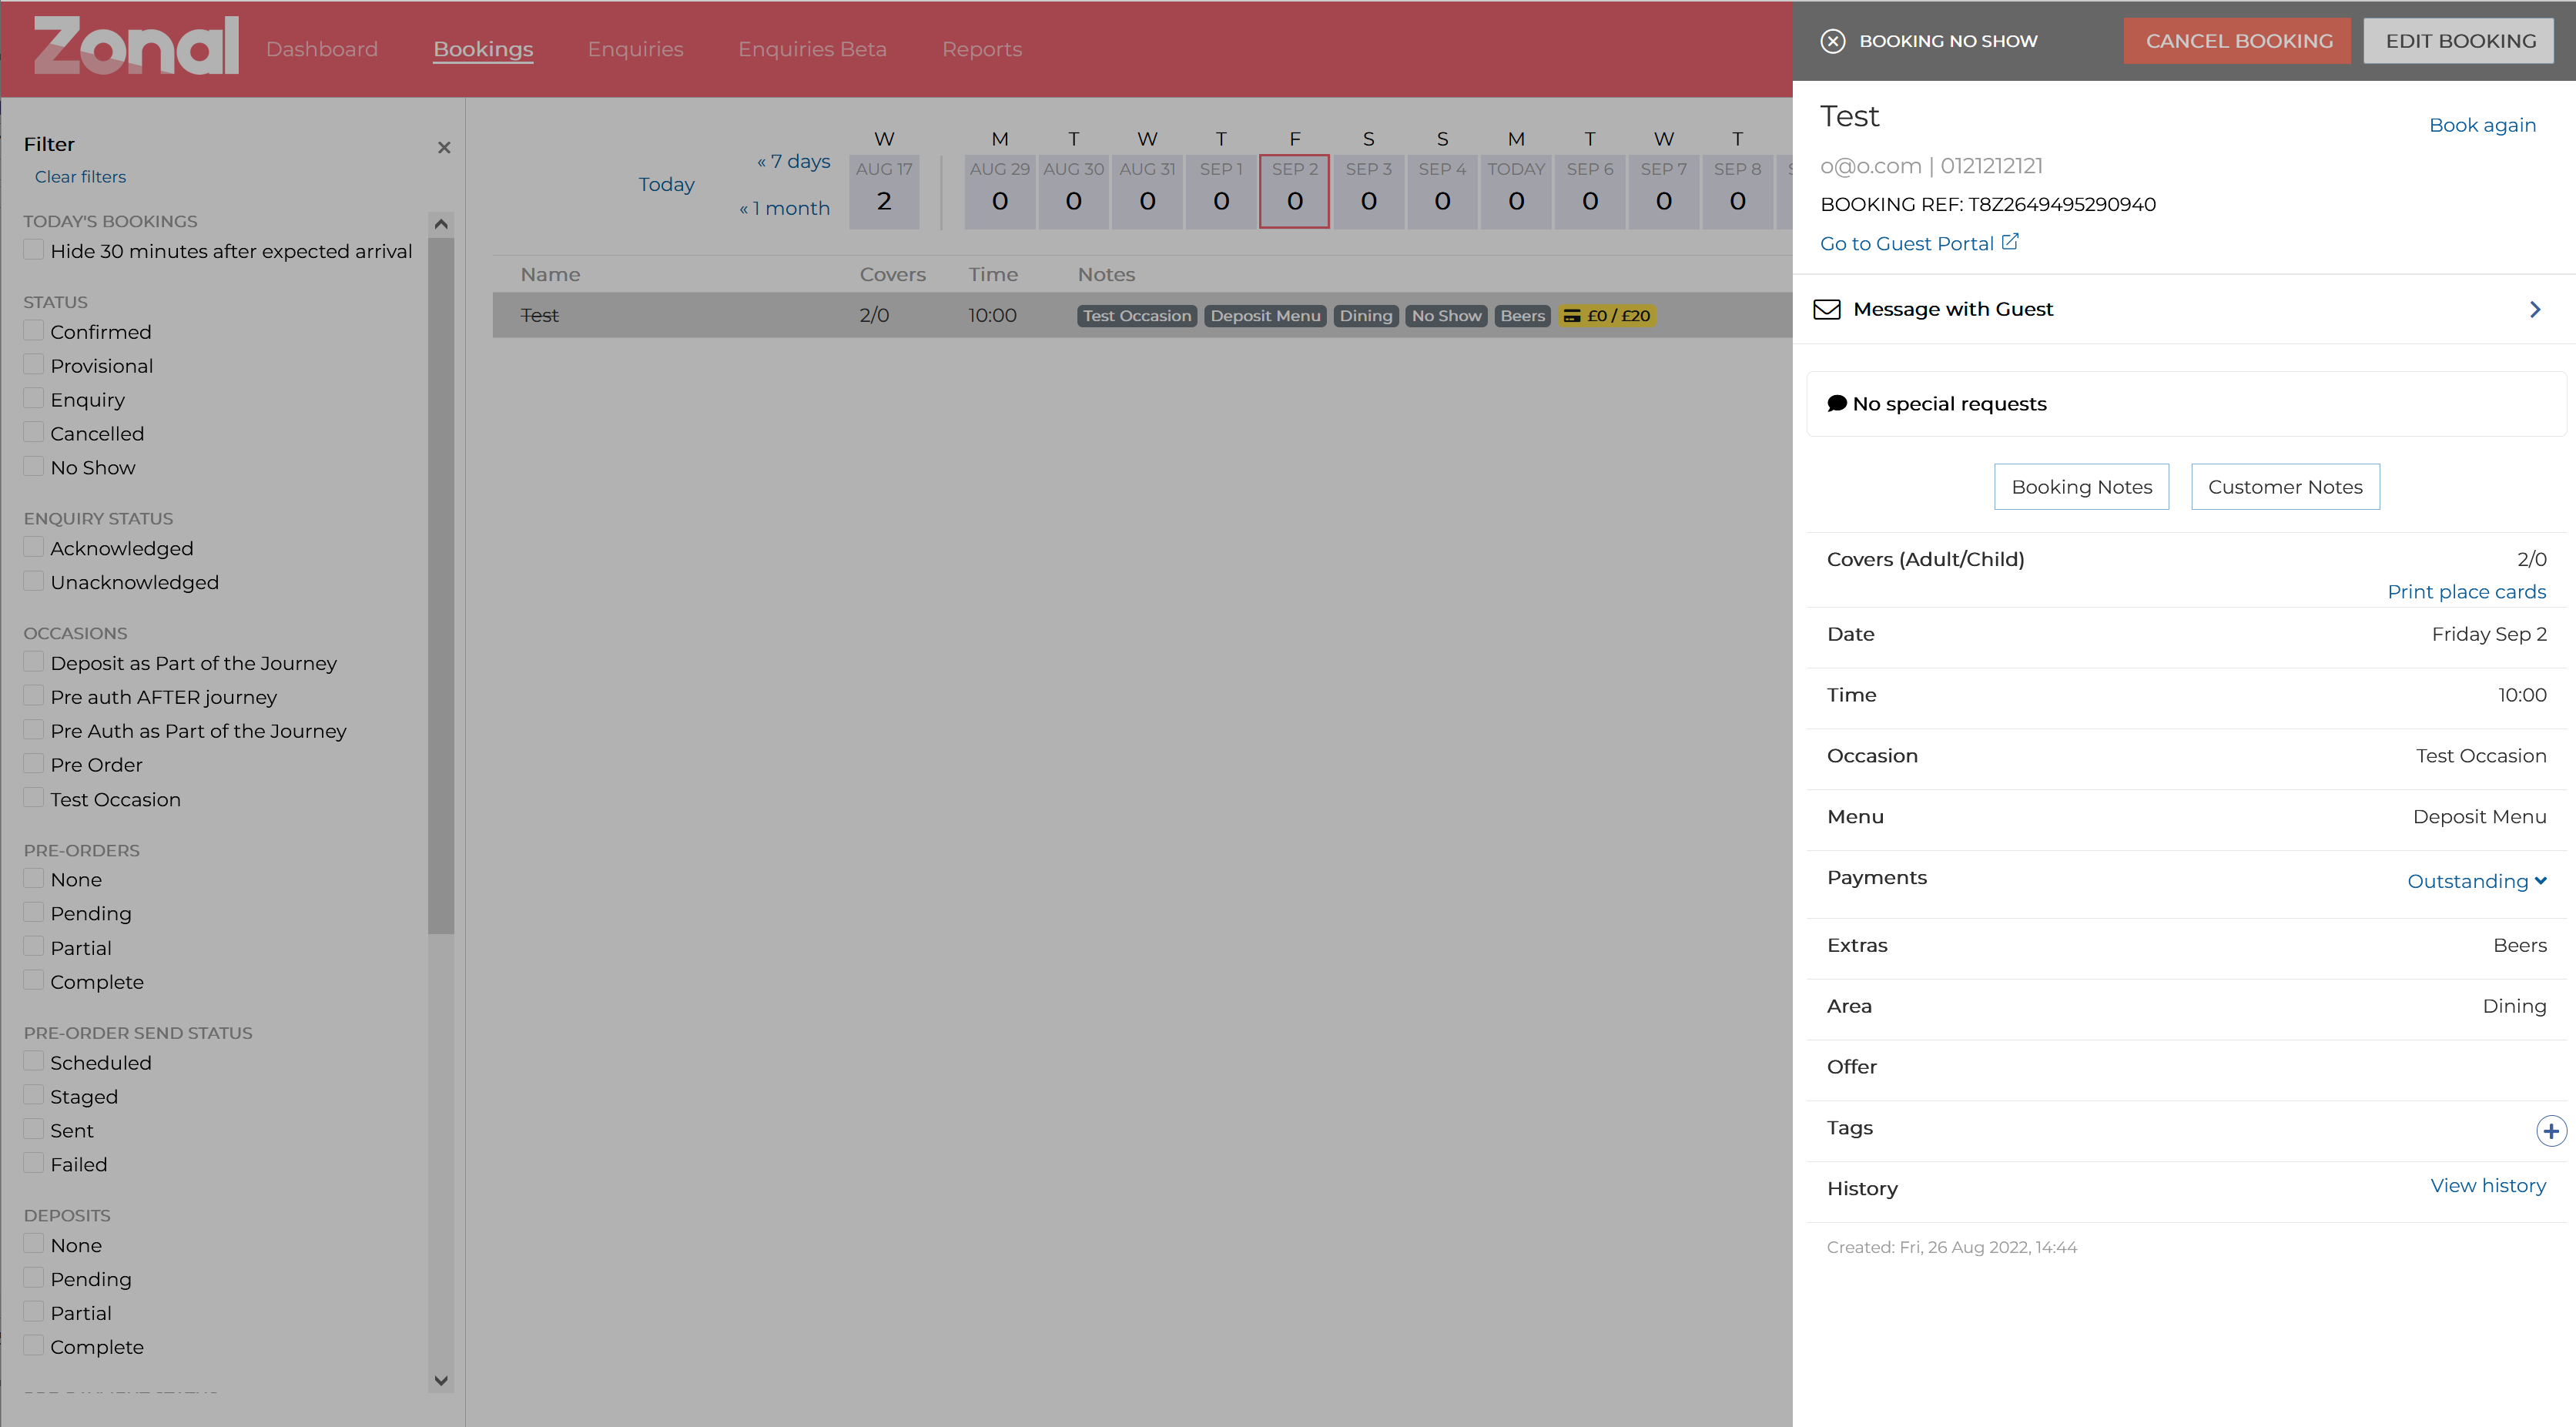Click the speech bubble icon for special requests
Viewport: 2576px width, 1427px height.
pos(1836,403)
